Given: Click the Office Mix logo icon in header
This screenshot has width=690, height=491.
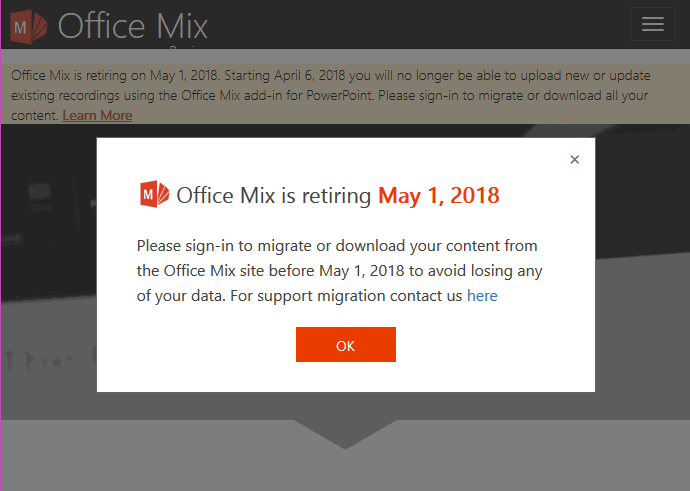Looking at the screenshot, I should [x=29, y=27].
